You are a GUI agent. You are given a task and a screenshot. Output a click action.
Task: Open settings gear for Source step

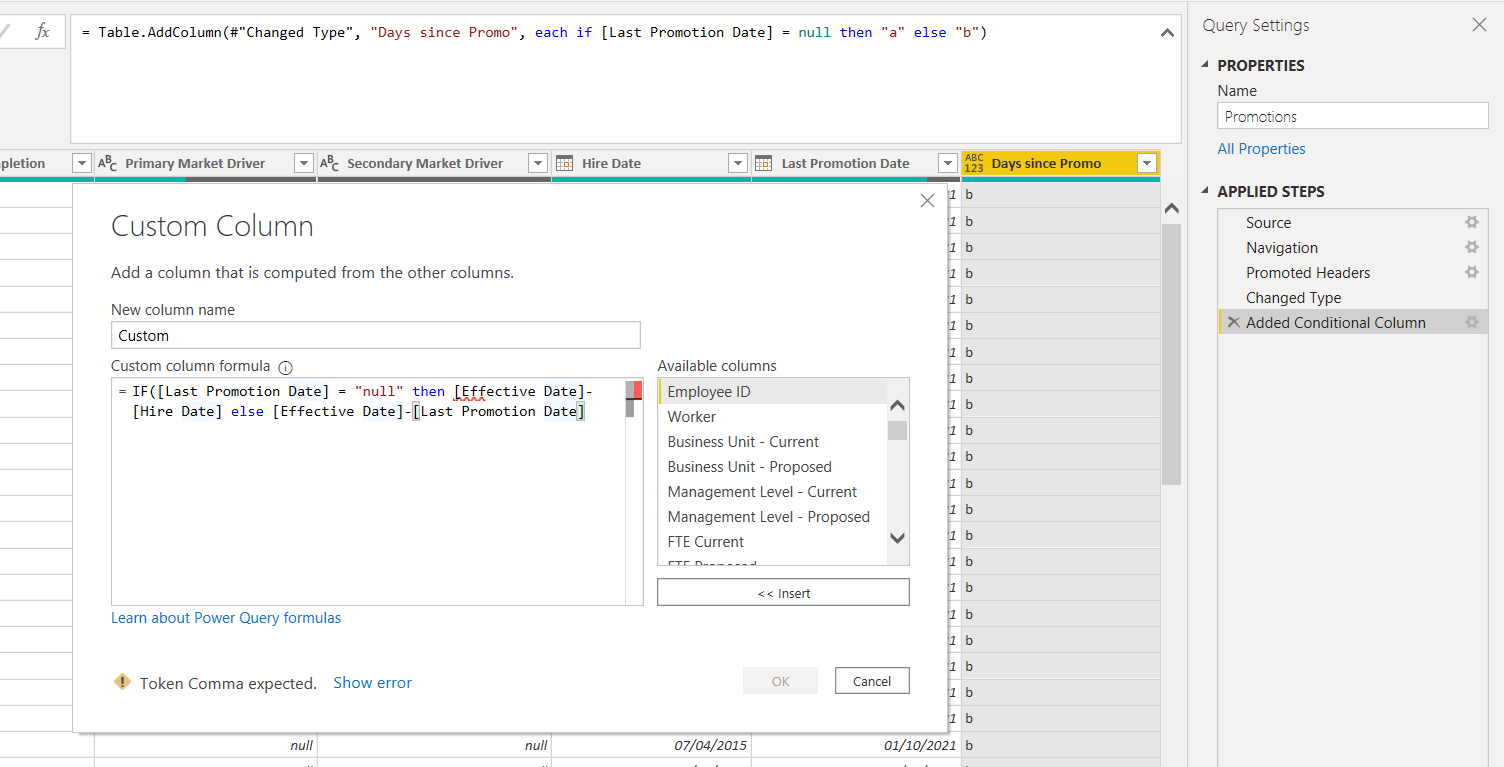[1472, 222]
